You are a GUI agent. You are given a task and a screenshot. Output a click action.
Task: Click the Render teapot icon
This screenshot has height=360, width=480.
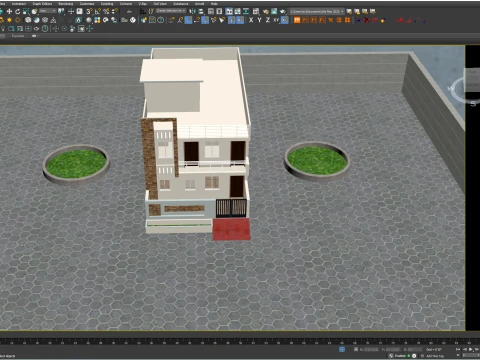(283, 11)
